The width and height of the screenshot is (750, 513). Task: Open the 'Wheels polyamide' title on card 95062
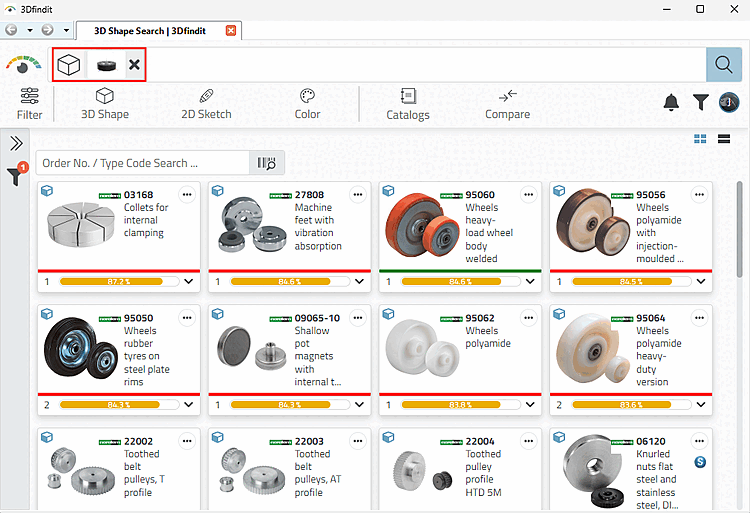[x=488, y=337]
